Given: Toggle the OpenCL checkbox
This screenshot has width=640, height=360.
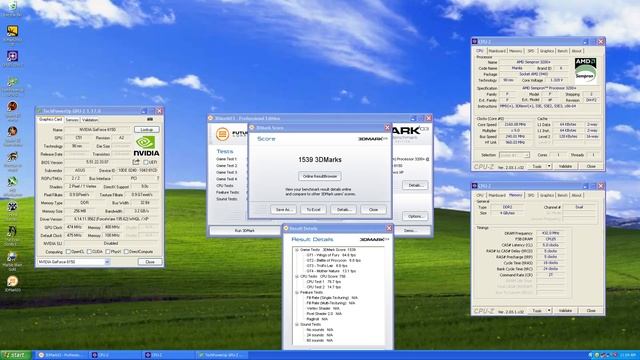Looking at the screenshot, I should (68, 252).
